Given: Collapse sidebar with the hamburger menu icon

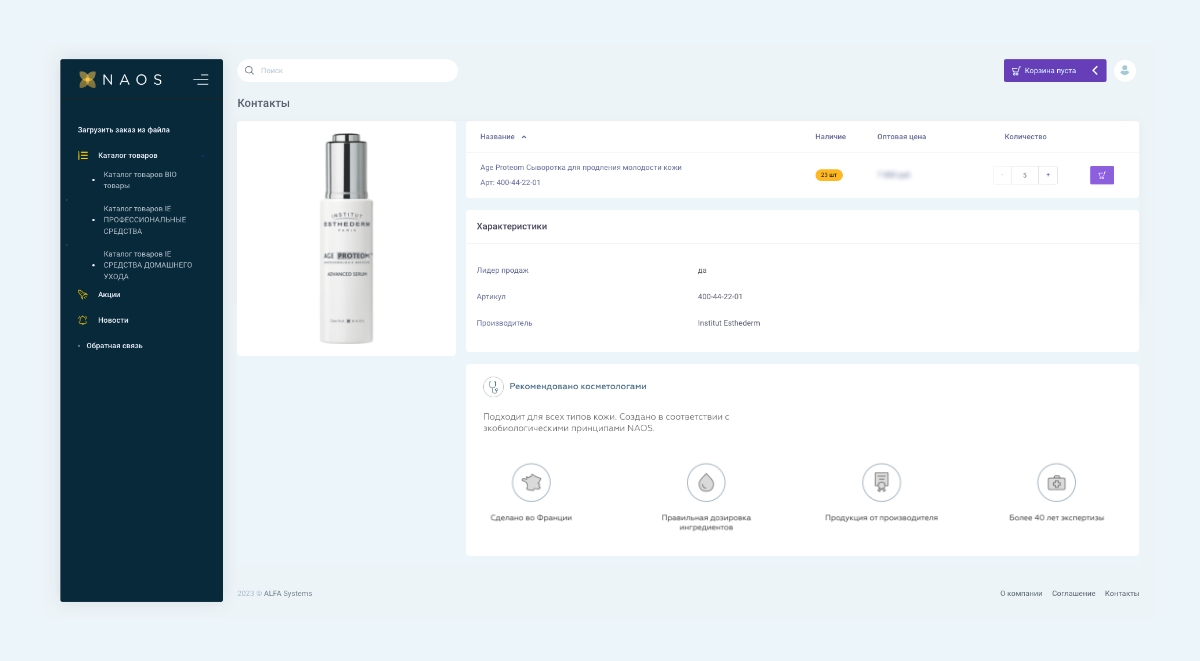Looking at the screenshot, I should 201,79.
